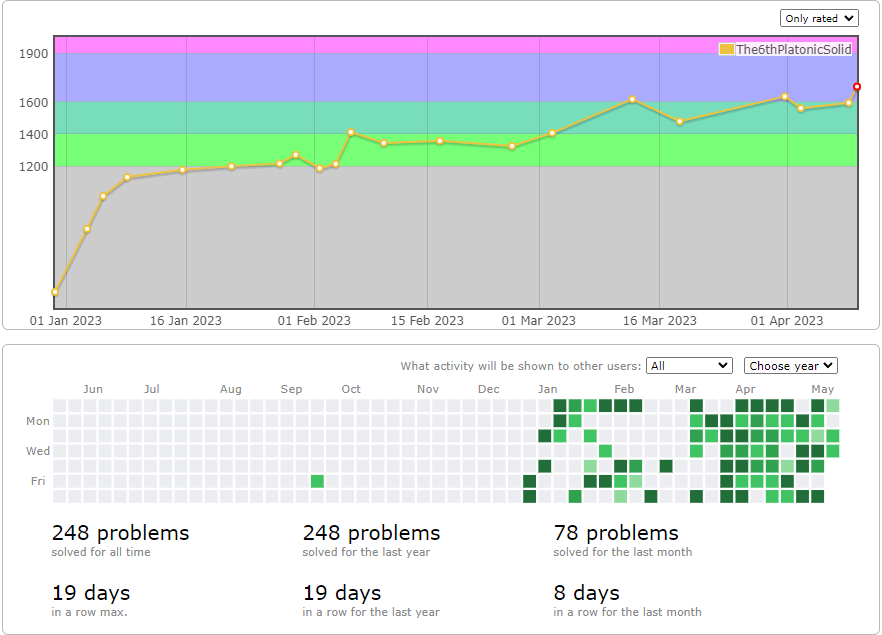This screenshot has height=635, width=882.
Task: Open the 'Only rated' dropdown
Action: coord(818,18)
